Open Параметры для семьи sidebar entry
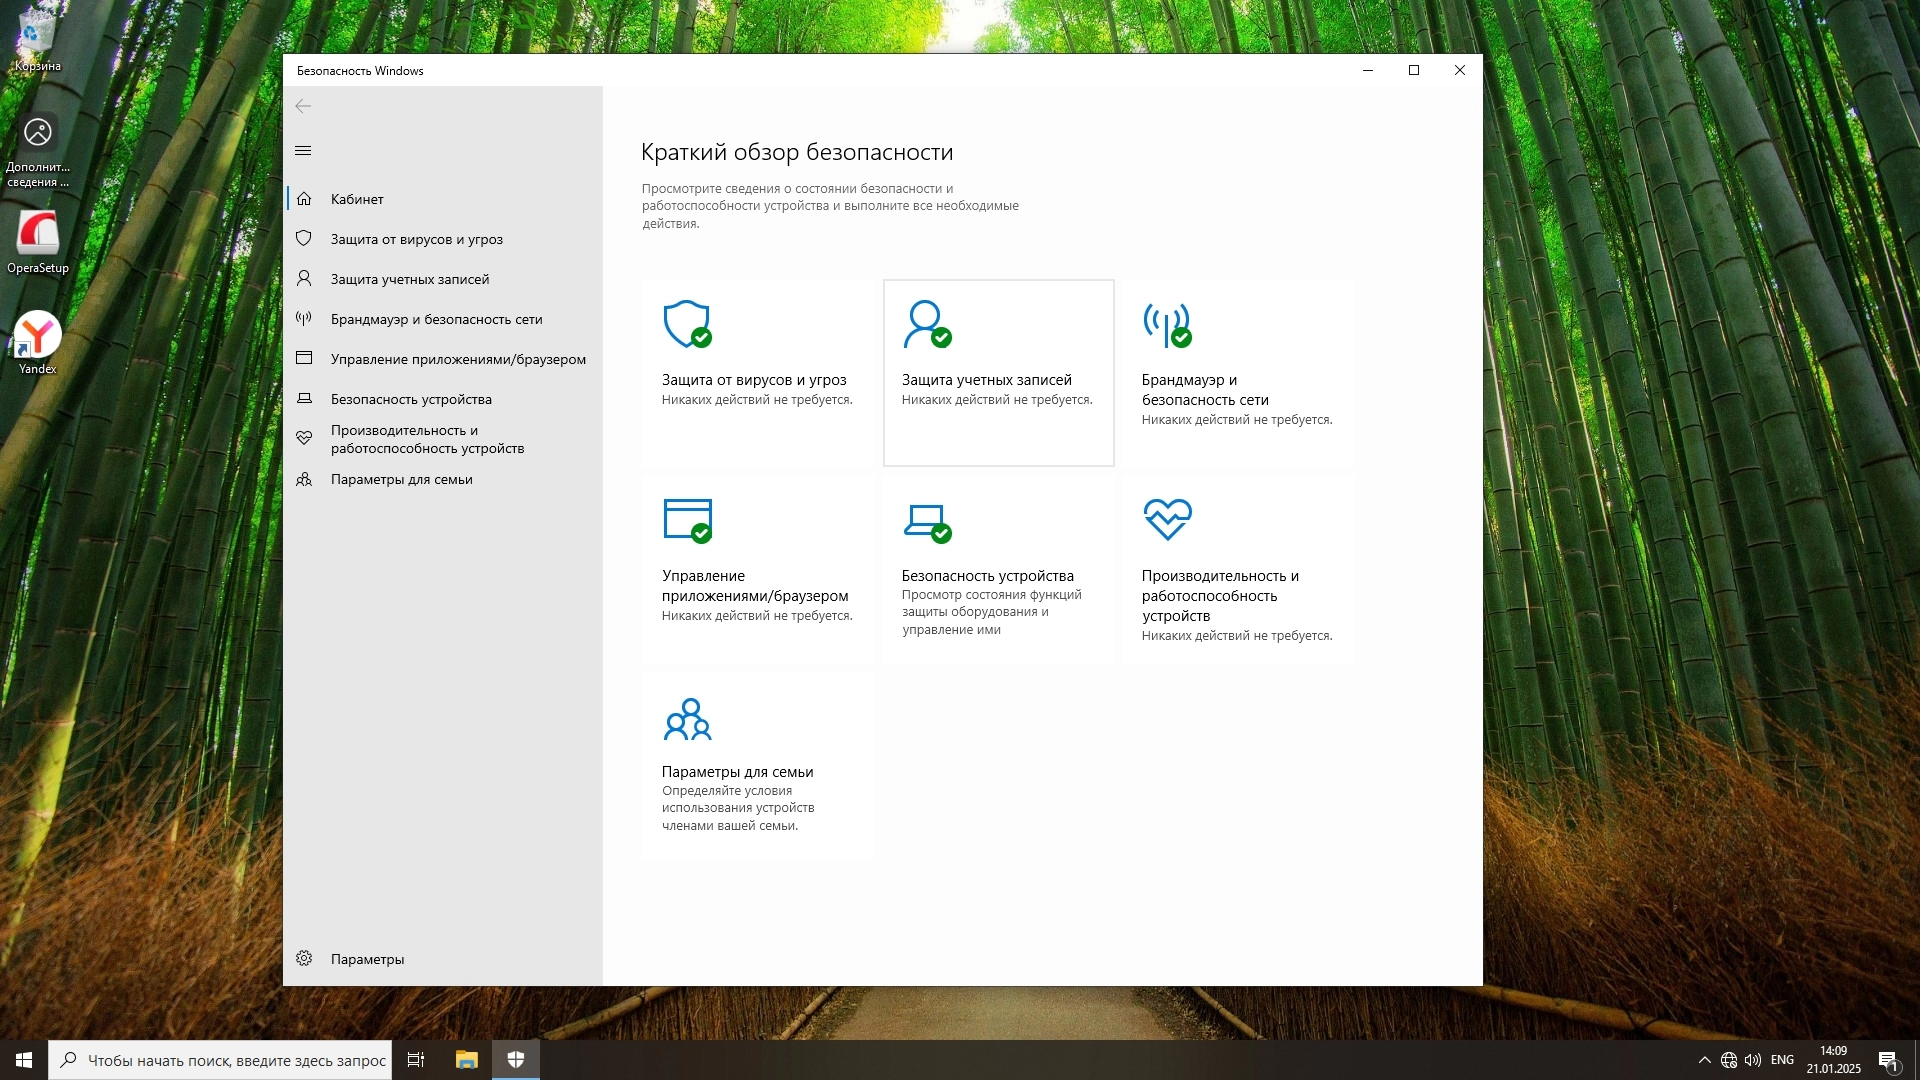 pos(401,479)
